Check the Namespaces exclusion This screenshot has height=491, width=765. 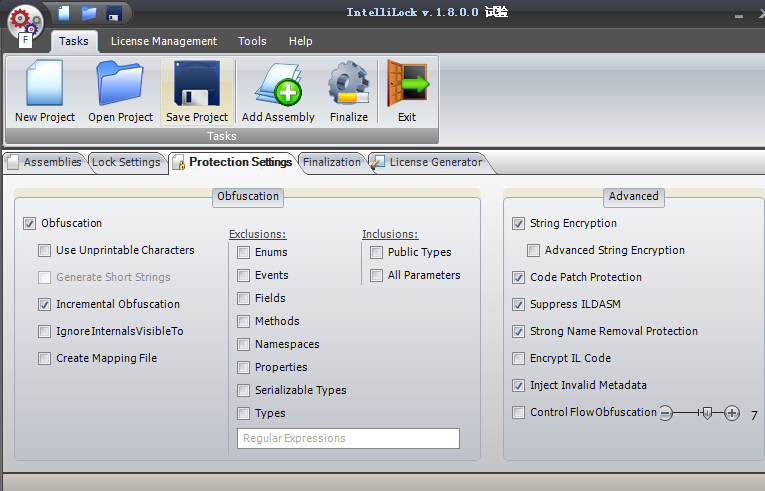coord(243,344)
